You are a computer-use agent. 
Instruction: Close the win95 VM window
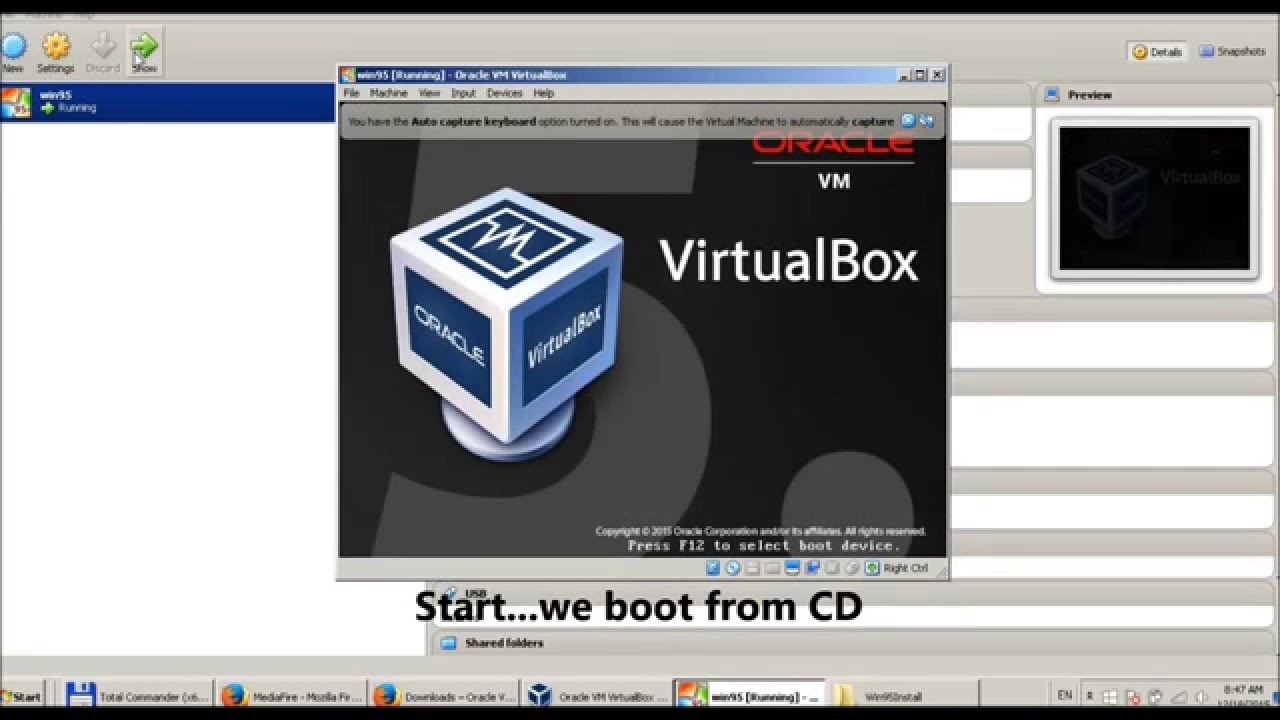[937, 75]
